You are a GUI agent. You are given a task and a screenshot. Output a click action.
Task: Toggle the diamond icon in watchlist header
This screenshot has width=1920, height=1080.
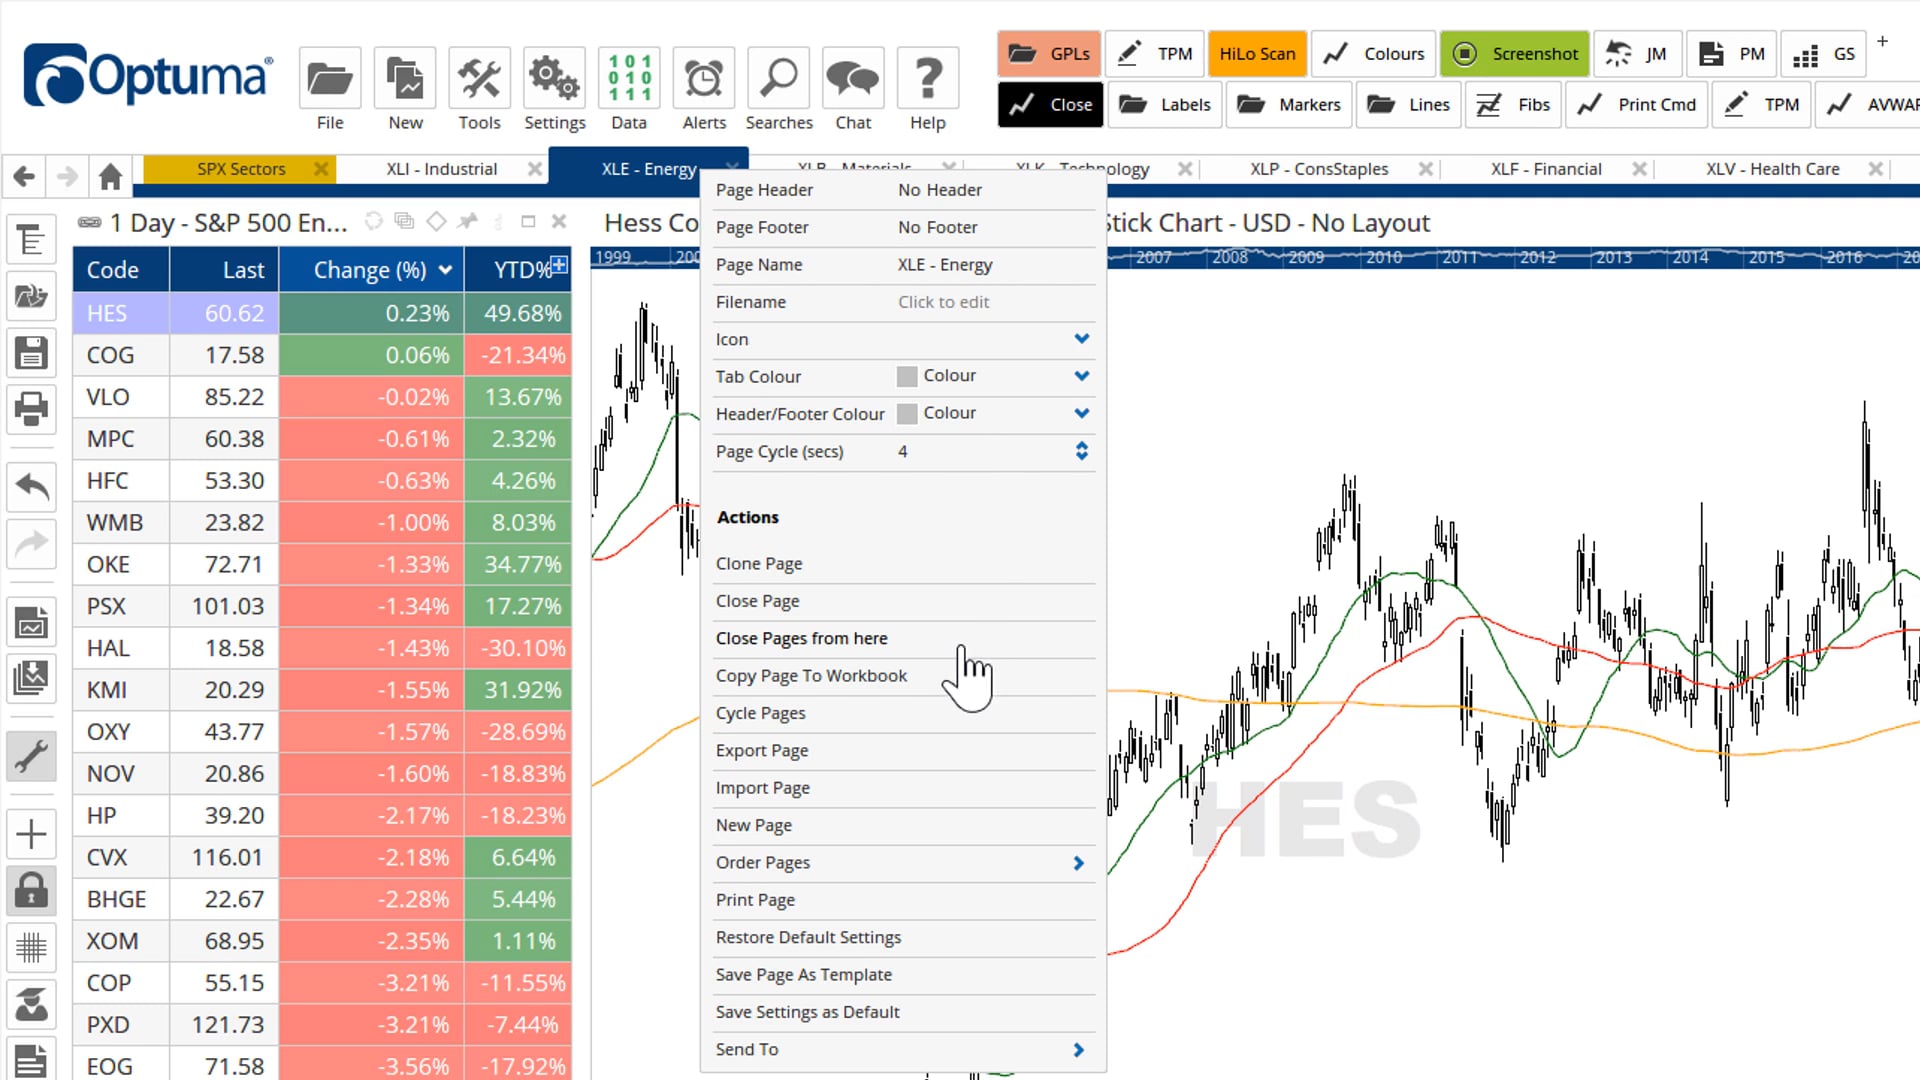tap(436, 221)
